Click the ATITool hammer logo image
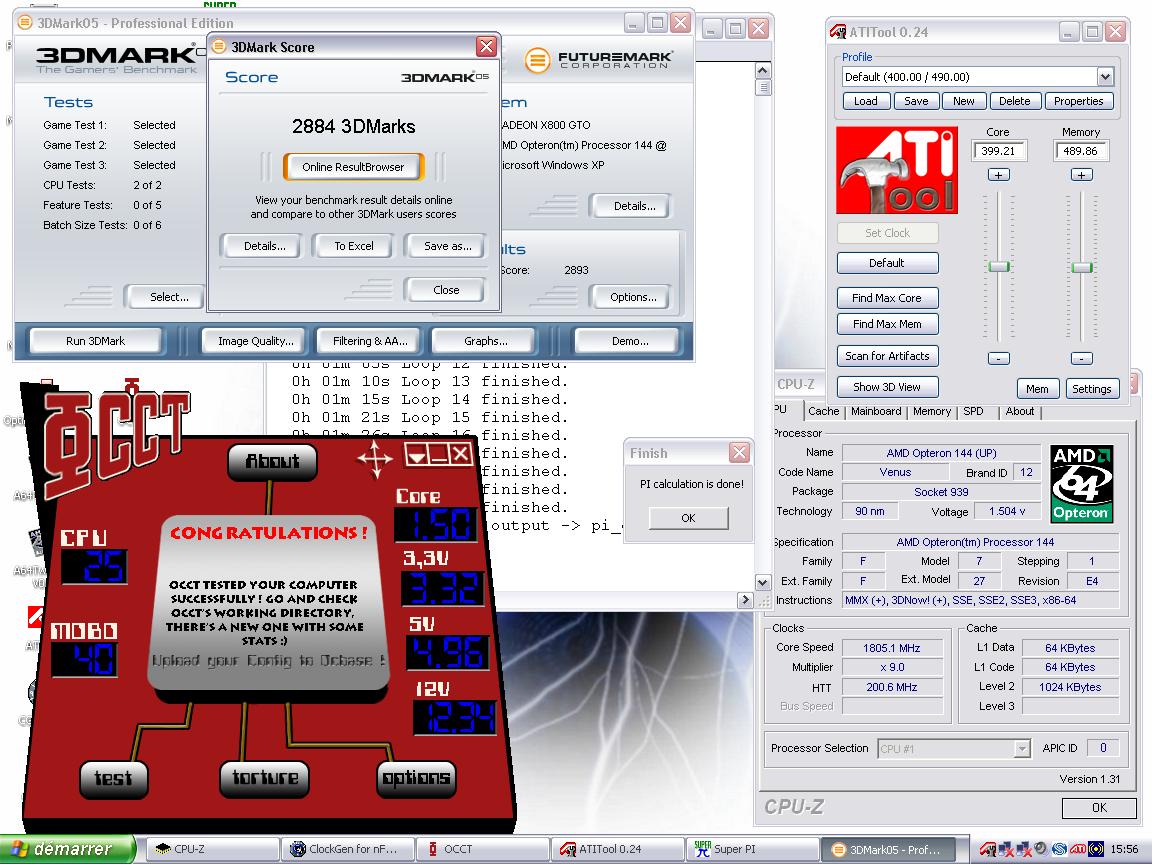1152x864 pixels. point(896,170)
